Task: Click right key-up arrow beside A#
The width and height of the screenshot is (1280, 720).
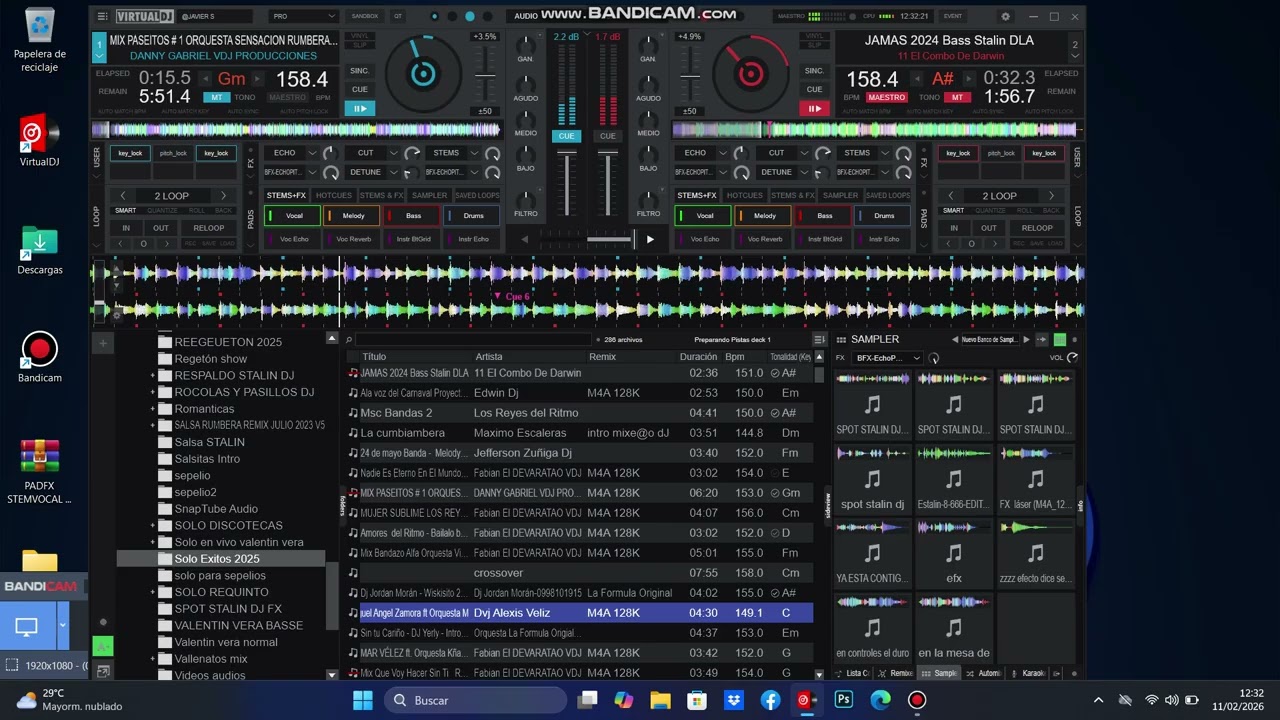Action: pos(967,79)
